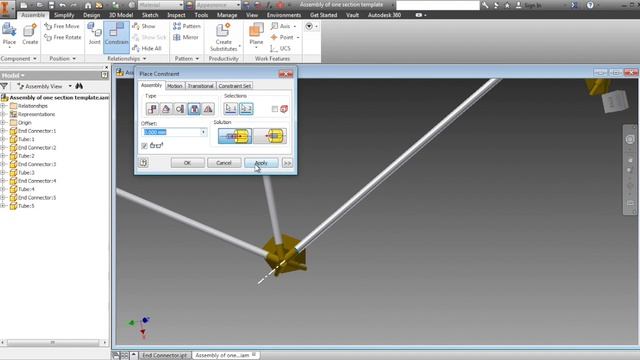Toggle Pick part first checkbox
The width and height of the screenshot is (640, 360).
(x=275, y=109)
